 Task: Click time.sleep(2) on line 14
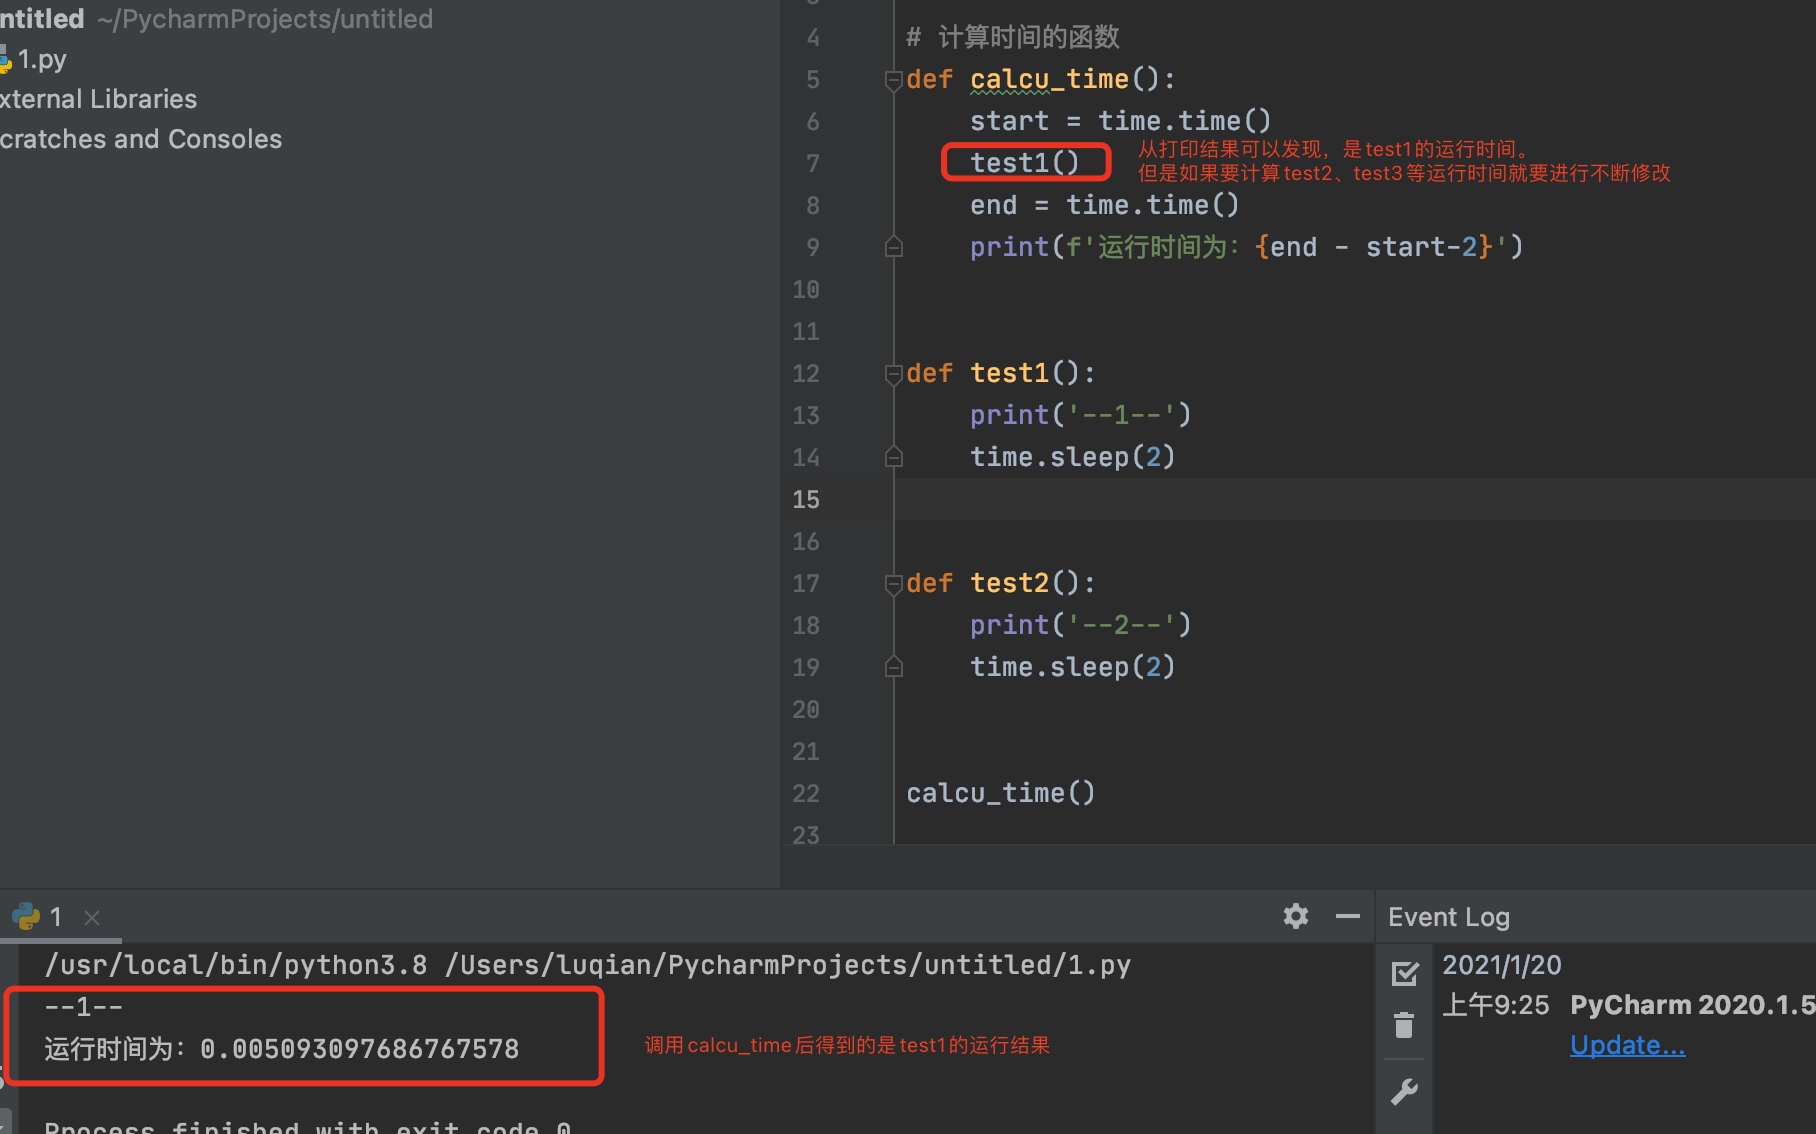1073,457
